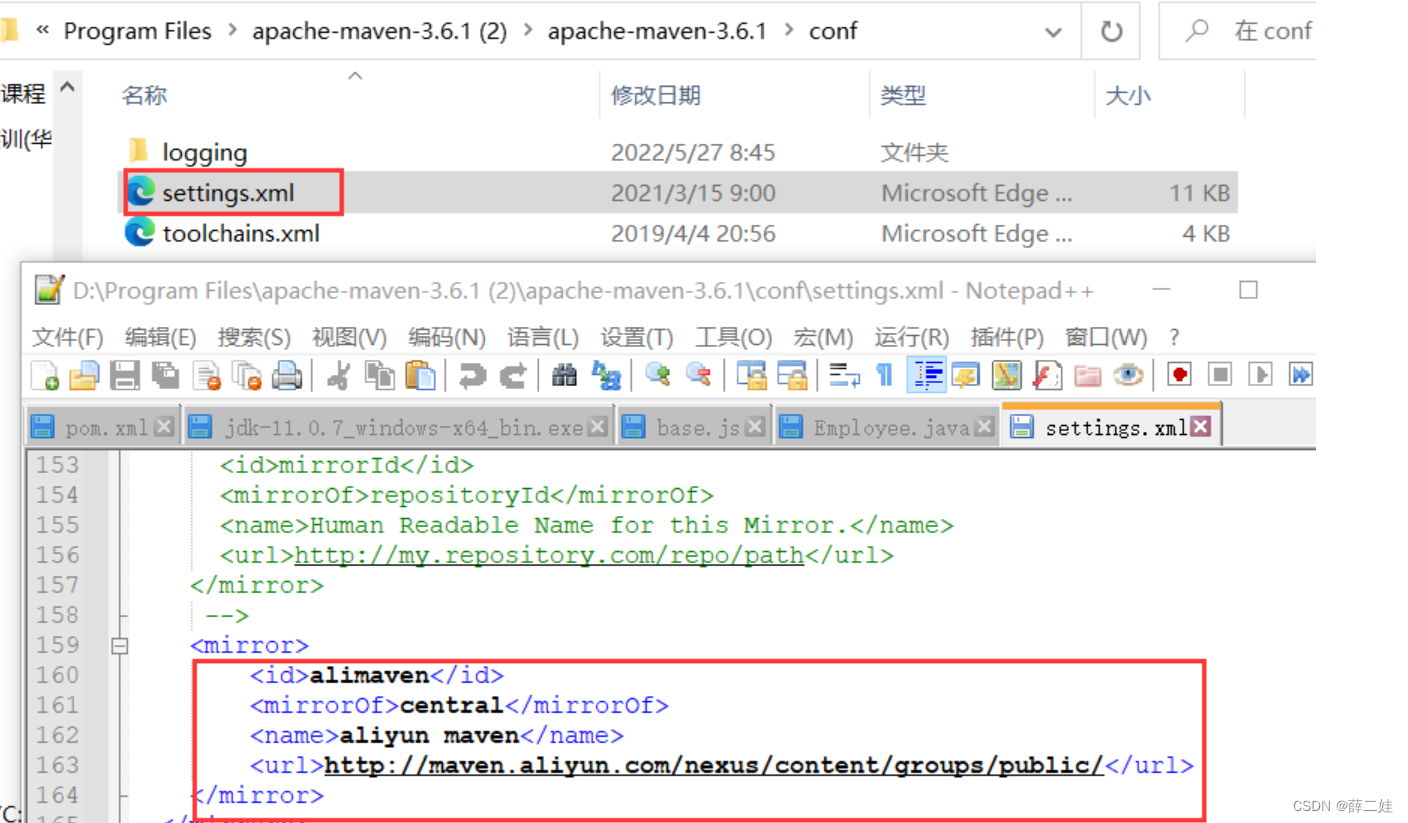Open the 编码(N) menu
Viewport: 1408px width, 823px height.
[446, 337]
